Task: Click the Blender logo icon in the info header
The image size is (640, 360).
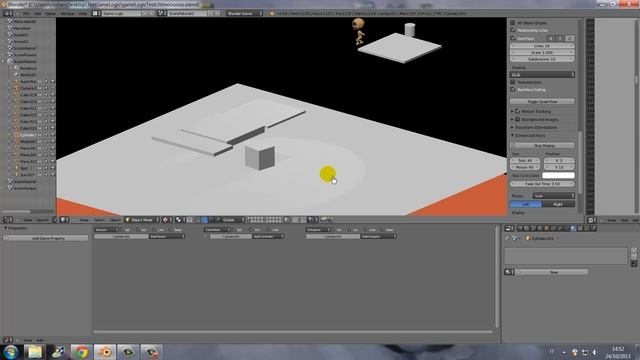Action: (x=272, y=13)
